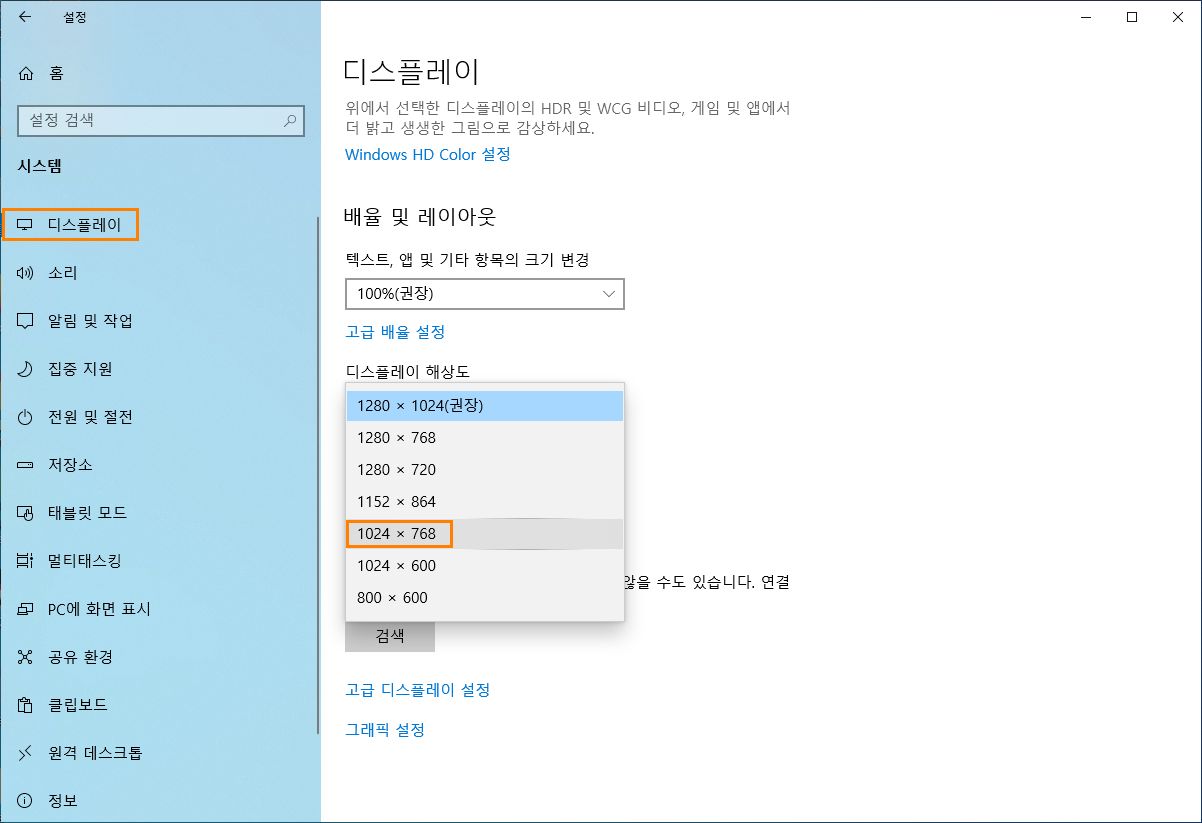Select the 1024 × 768 resolution option
This screenshot has height=823, width=1202.
pyautogui.click(x=399, y=533)
